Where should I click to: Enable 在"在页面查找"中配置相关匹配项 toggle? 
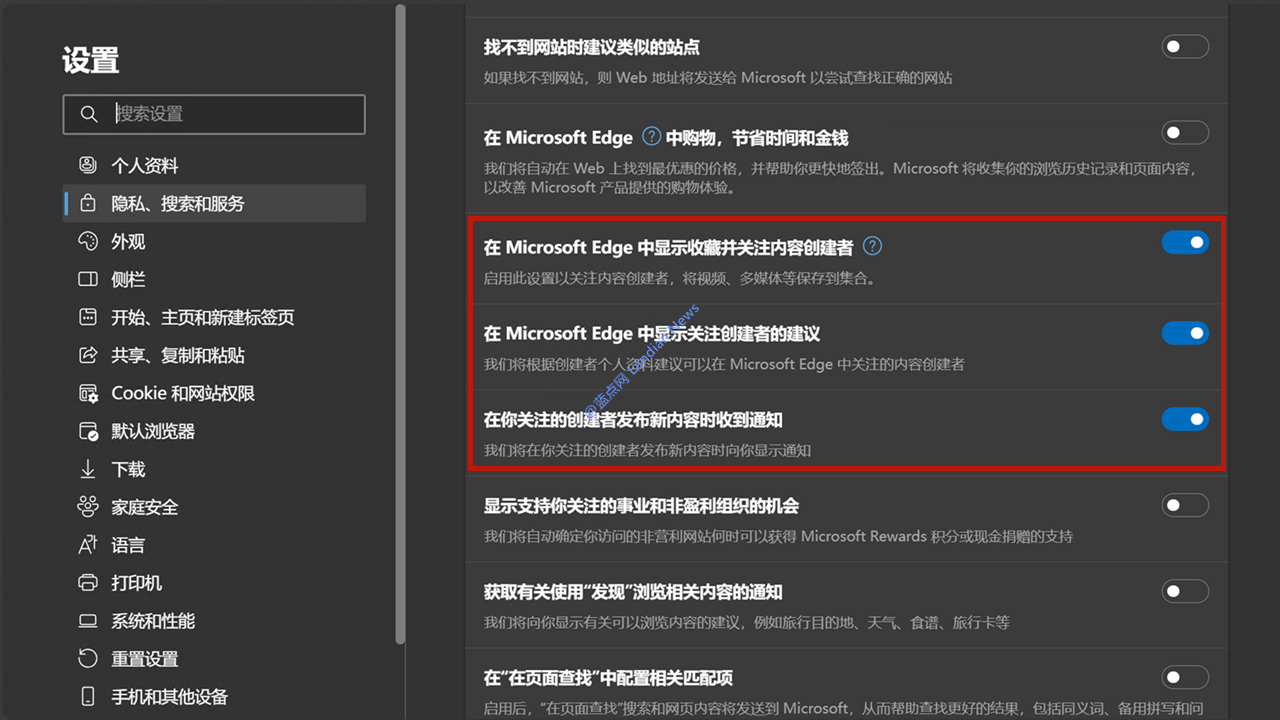[x=1185, y=677]
